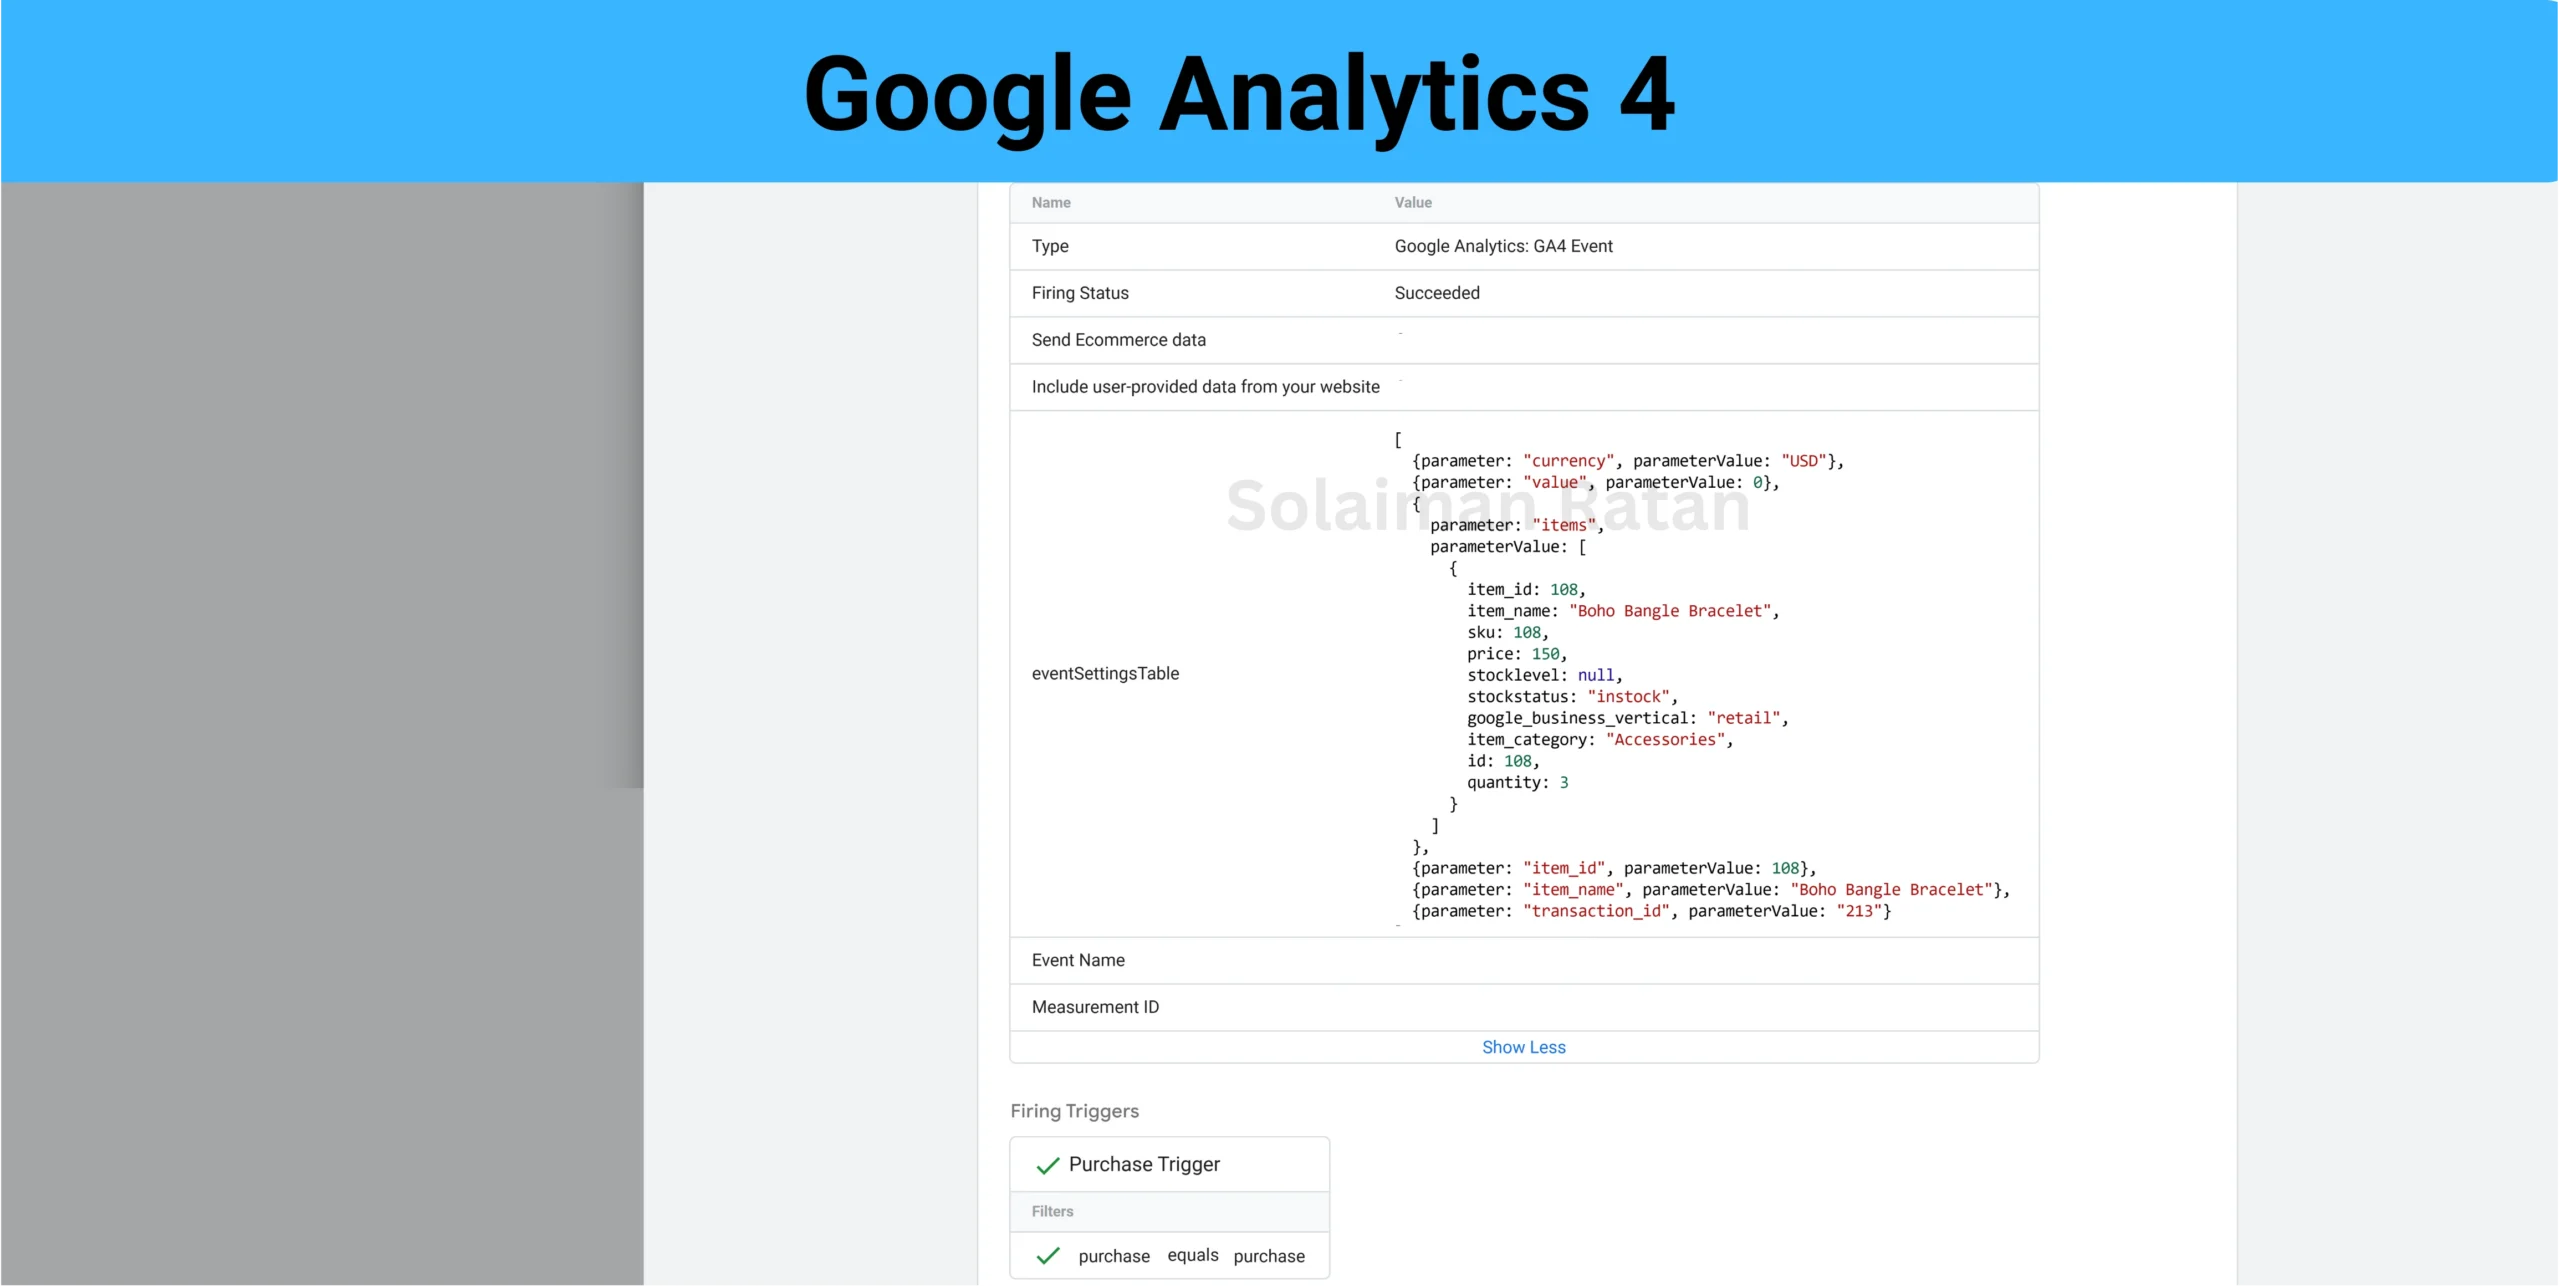Viewport: 2560px width, 1287px height.
Task: Click the transaction_id parameter line in the code
Action: click(x=1650, y=911)
